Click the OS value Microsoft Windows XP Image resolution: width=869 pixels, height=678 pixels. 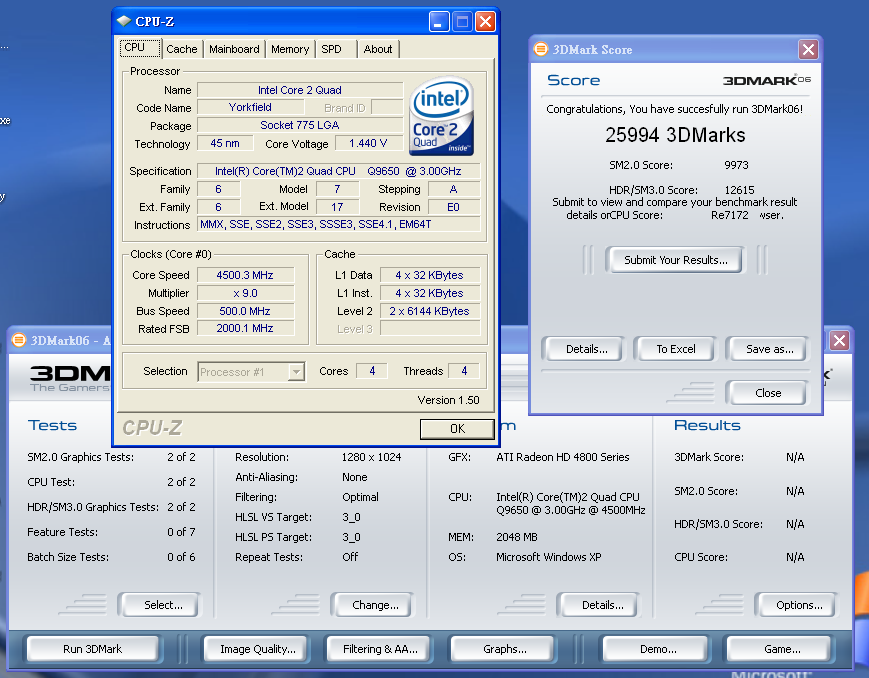(x=549, y=557)
